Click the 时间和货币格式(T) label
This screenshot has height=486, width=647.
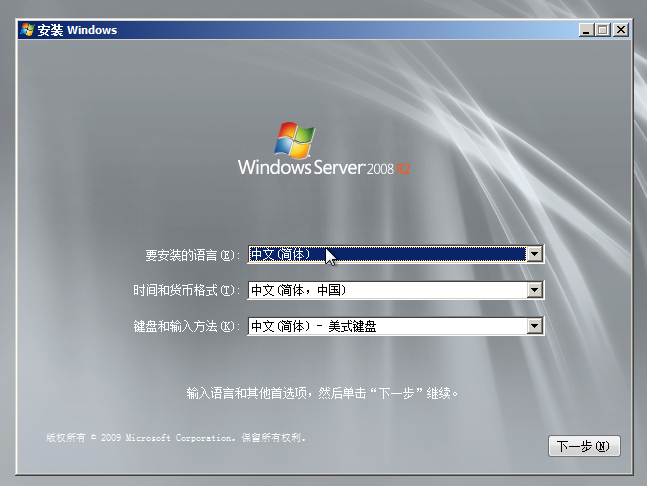pos(187,290)
